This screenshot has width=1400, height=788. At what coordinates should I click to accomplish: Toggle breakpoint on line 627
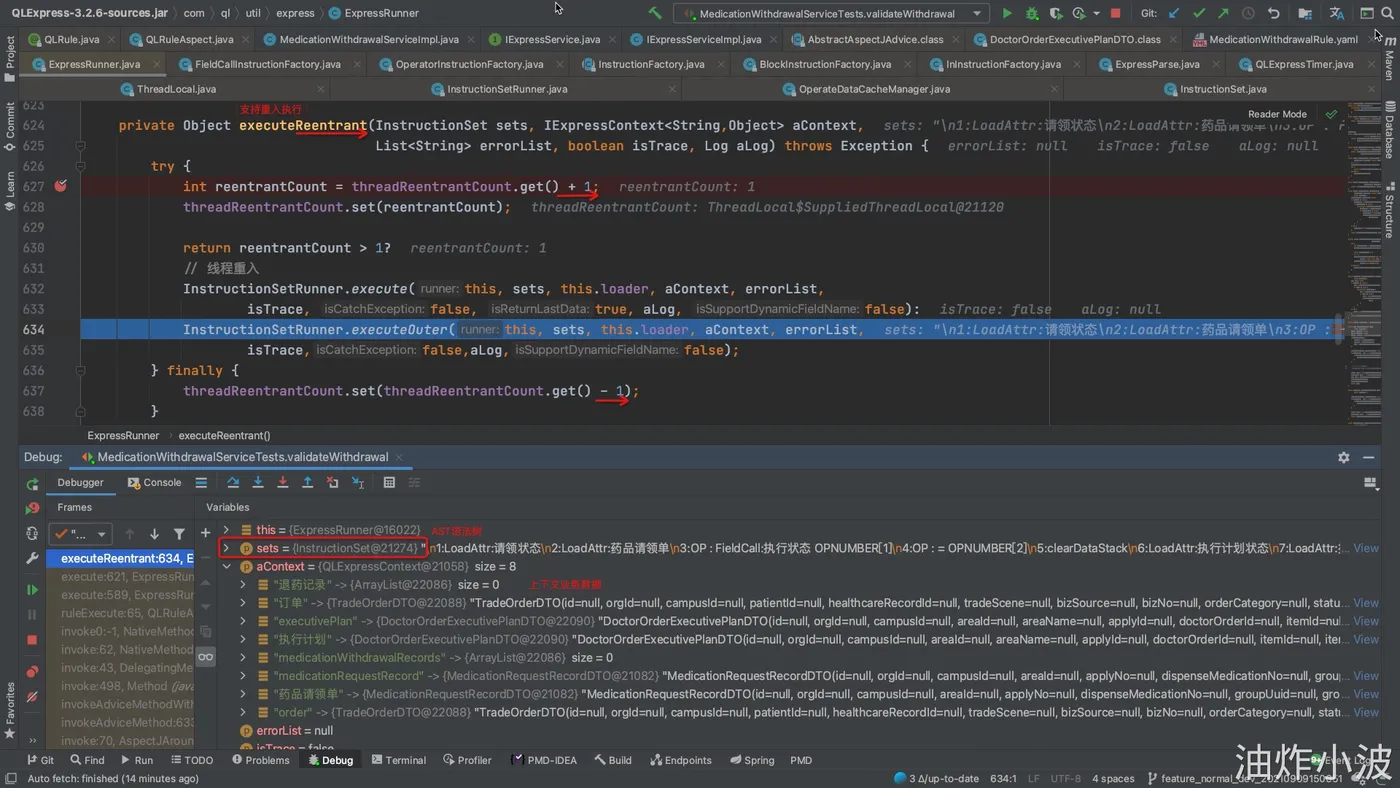61,186
